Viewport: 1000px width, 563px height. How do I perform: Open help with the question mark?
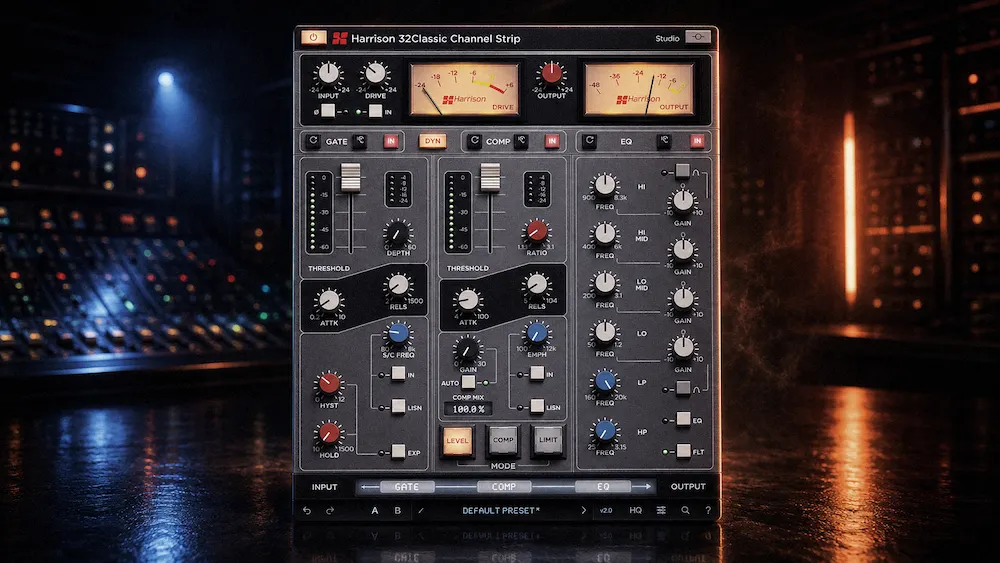[708, 510]
